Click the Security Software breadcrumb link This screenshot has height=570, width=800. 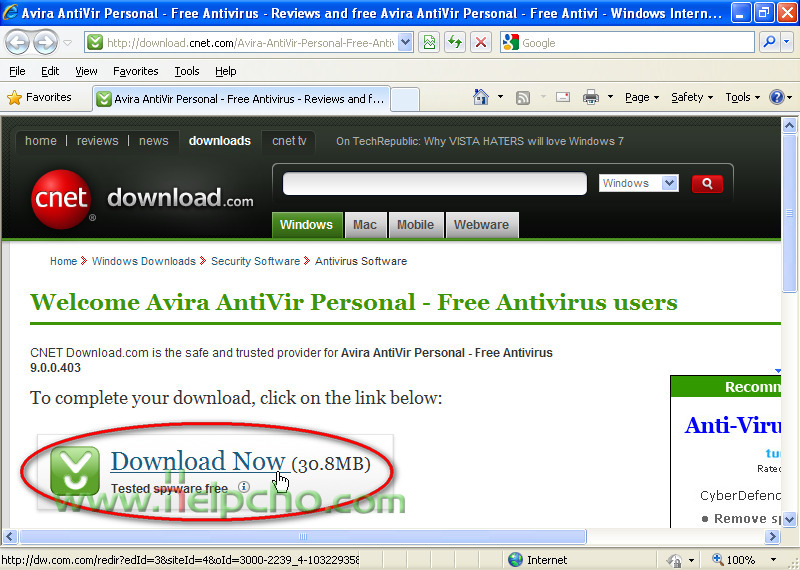[255, 261]
